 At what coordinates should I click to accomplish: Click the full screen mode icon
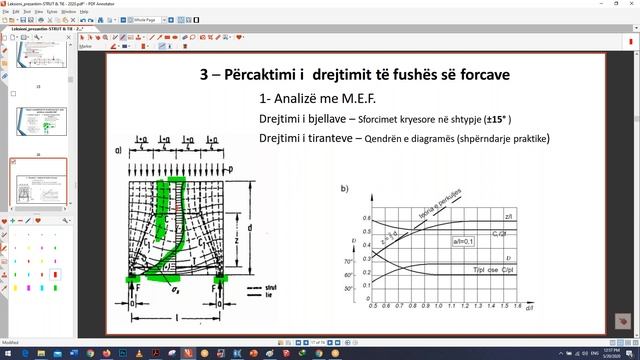[x=196, y=20]
